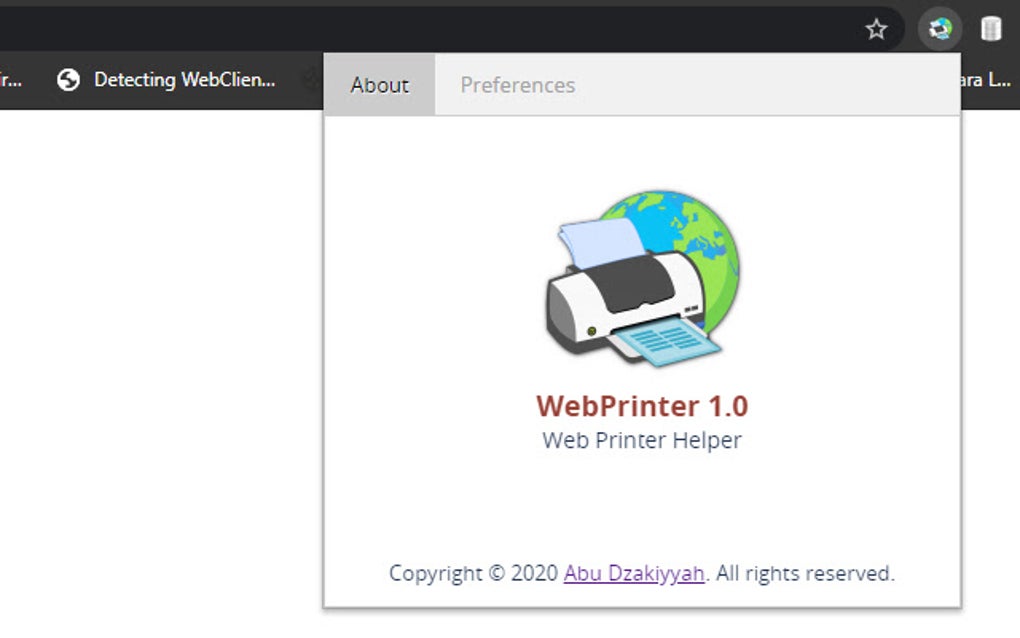Viewport: 1020px width, 638px height.
Task: Open the Detecting WebClien bookmark
Action: point(185,80)
